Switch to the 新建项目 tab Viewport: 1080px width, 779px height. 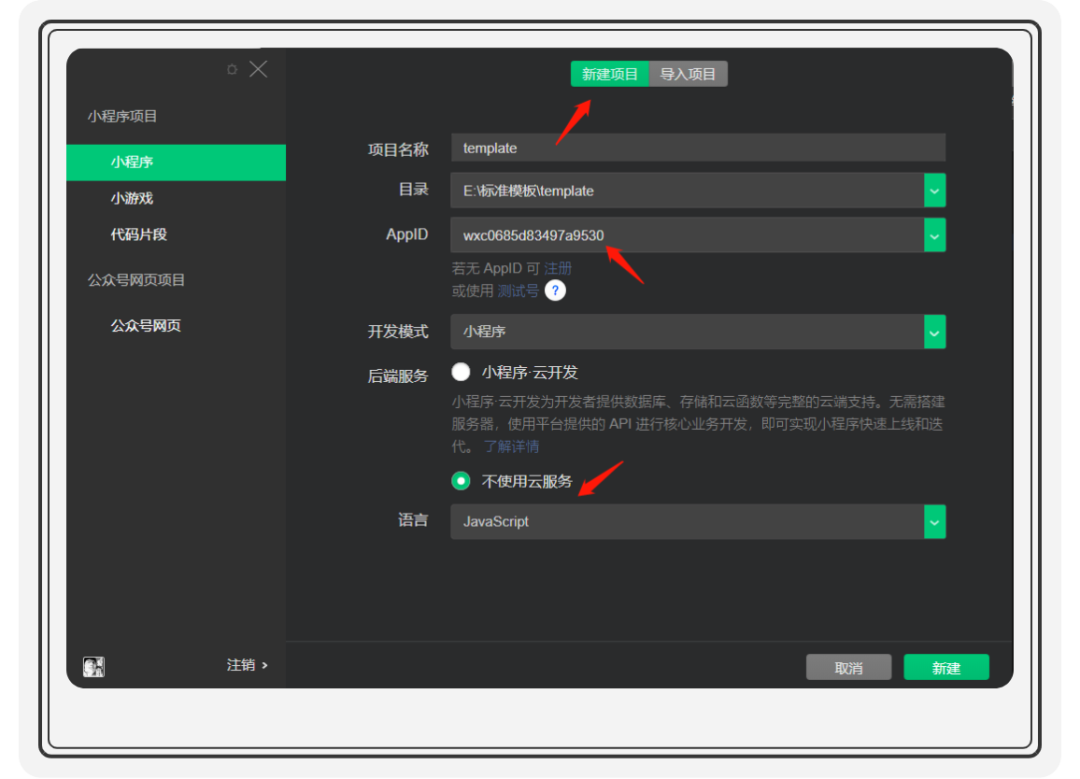tap(609, 74)
